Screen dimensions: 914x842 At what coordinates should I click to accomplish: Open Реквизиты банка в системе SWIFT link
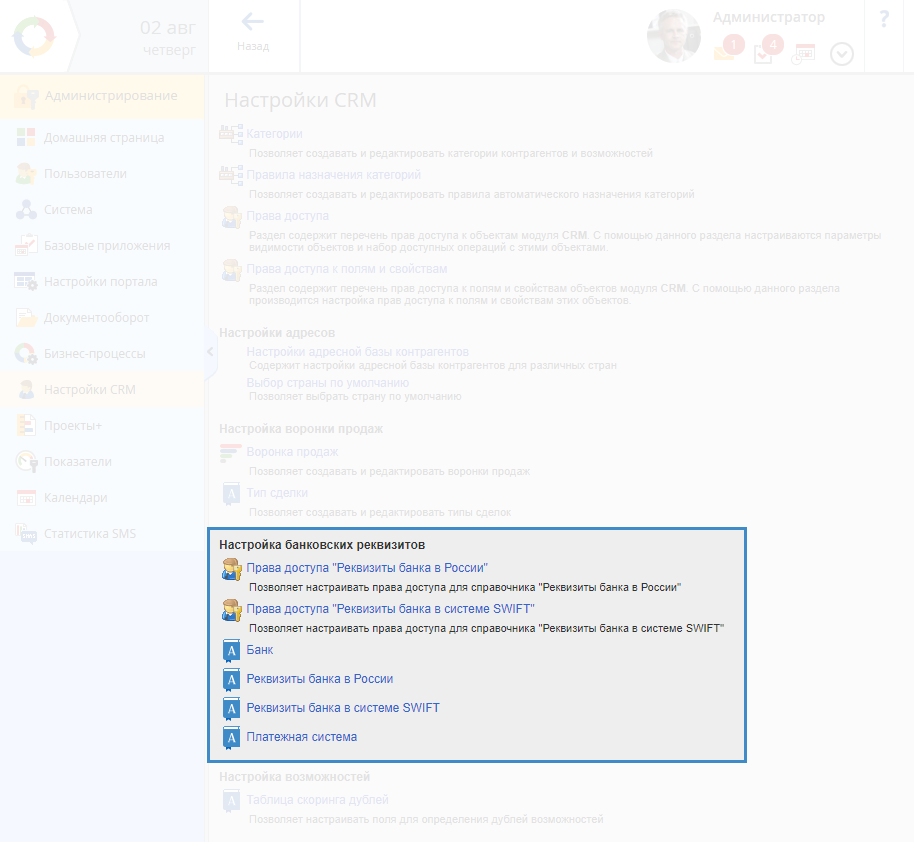point(343,708)
